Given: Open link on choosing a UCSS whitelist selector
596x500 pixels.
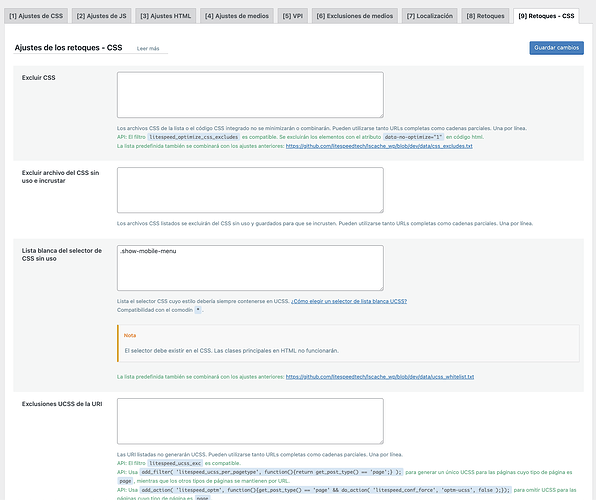Looking at the screenshot, I should 349,301.
